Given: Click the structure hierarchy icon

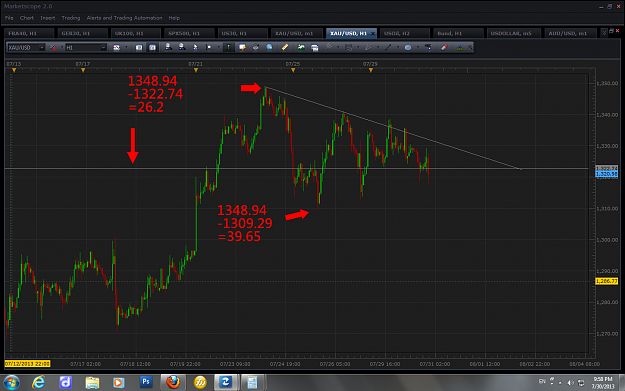Looking at the screenshot, I should tap(460, 47).
